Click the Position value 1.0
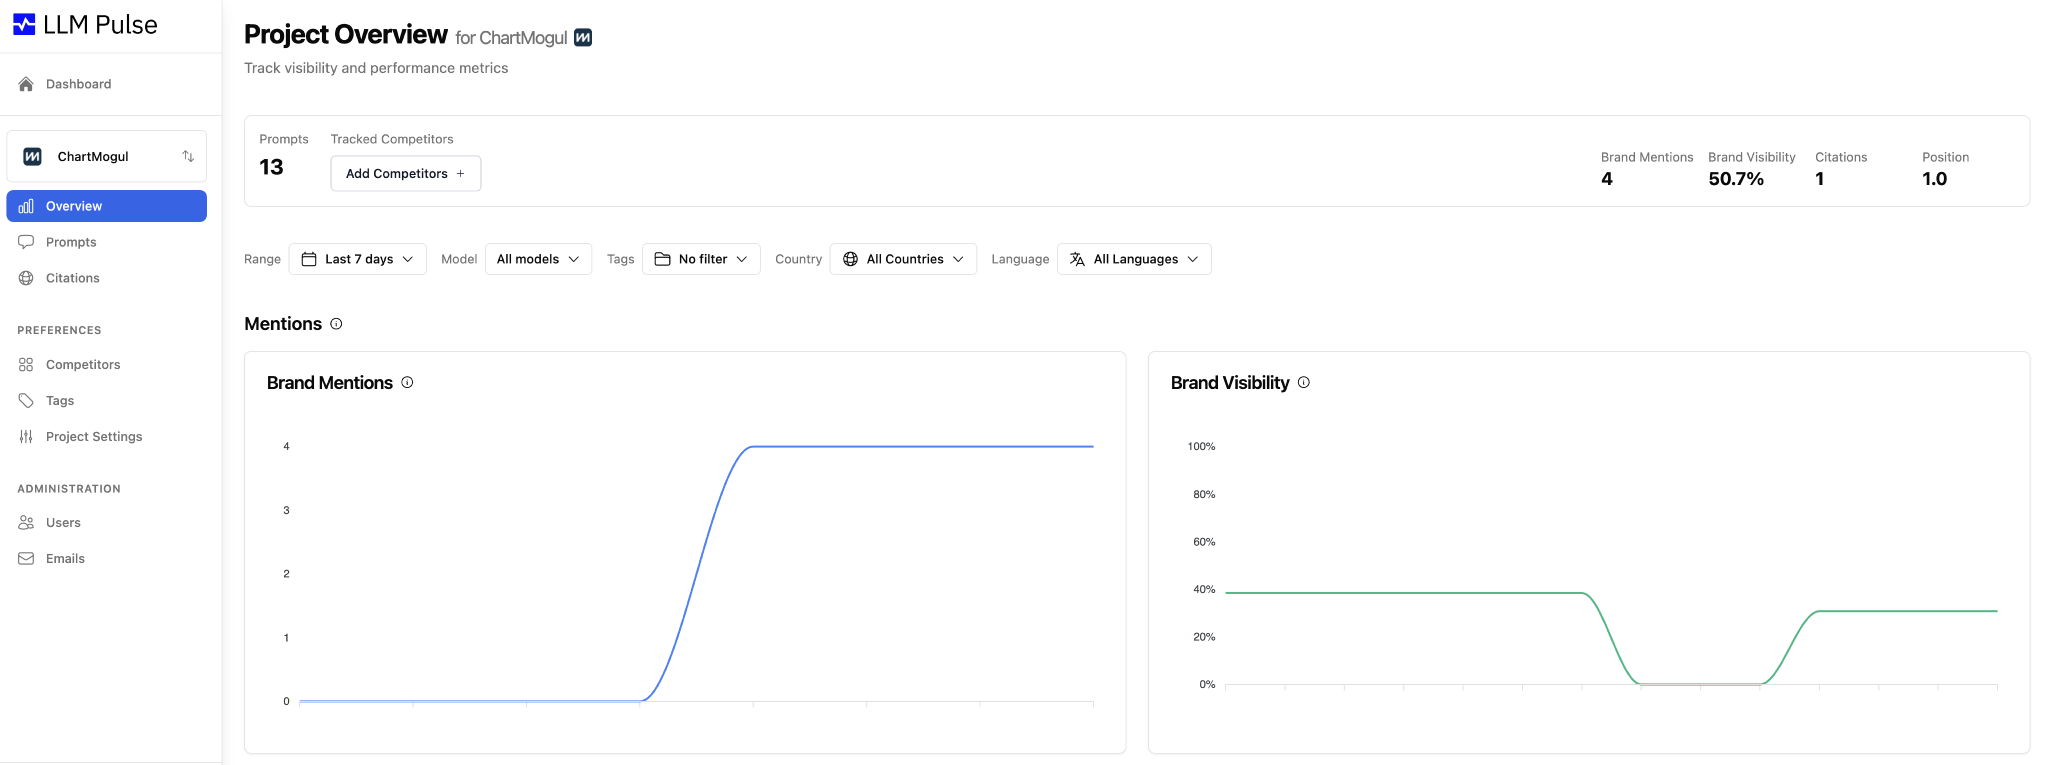Image resolution: width=2052 pixels, height=765 pixels. tap(1934, 179)
